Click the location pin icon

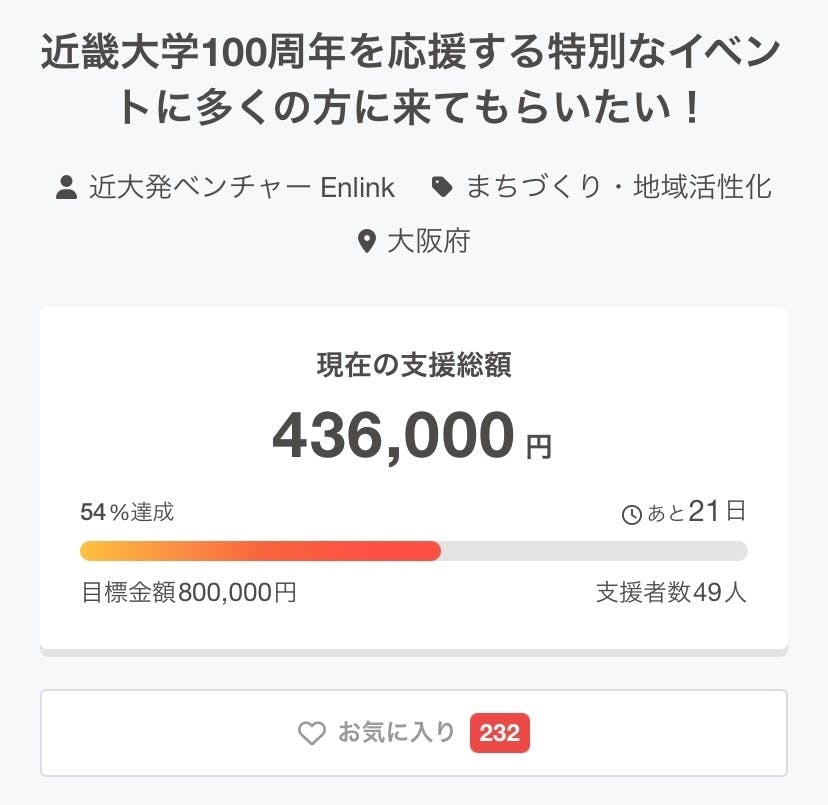coord(367,241)
